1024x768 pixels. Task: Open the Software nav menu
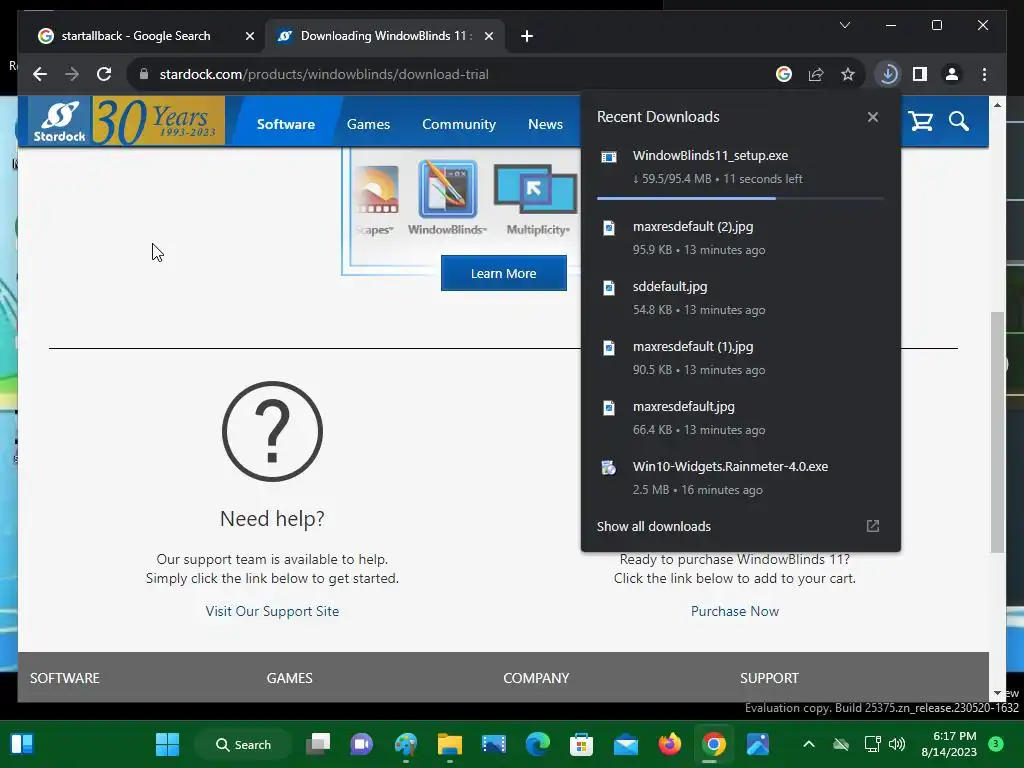point(285,124)
